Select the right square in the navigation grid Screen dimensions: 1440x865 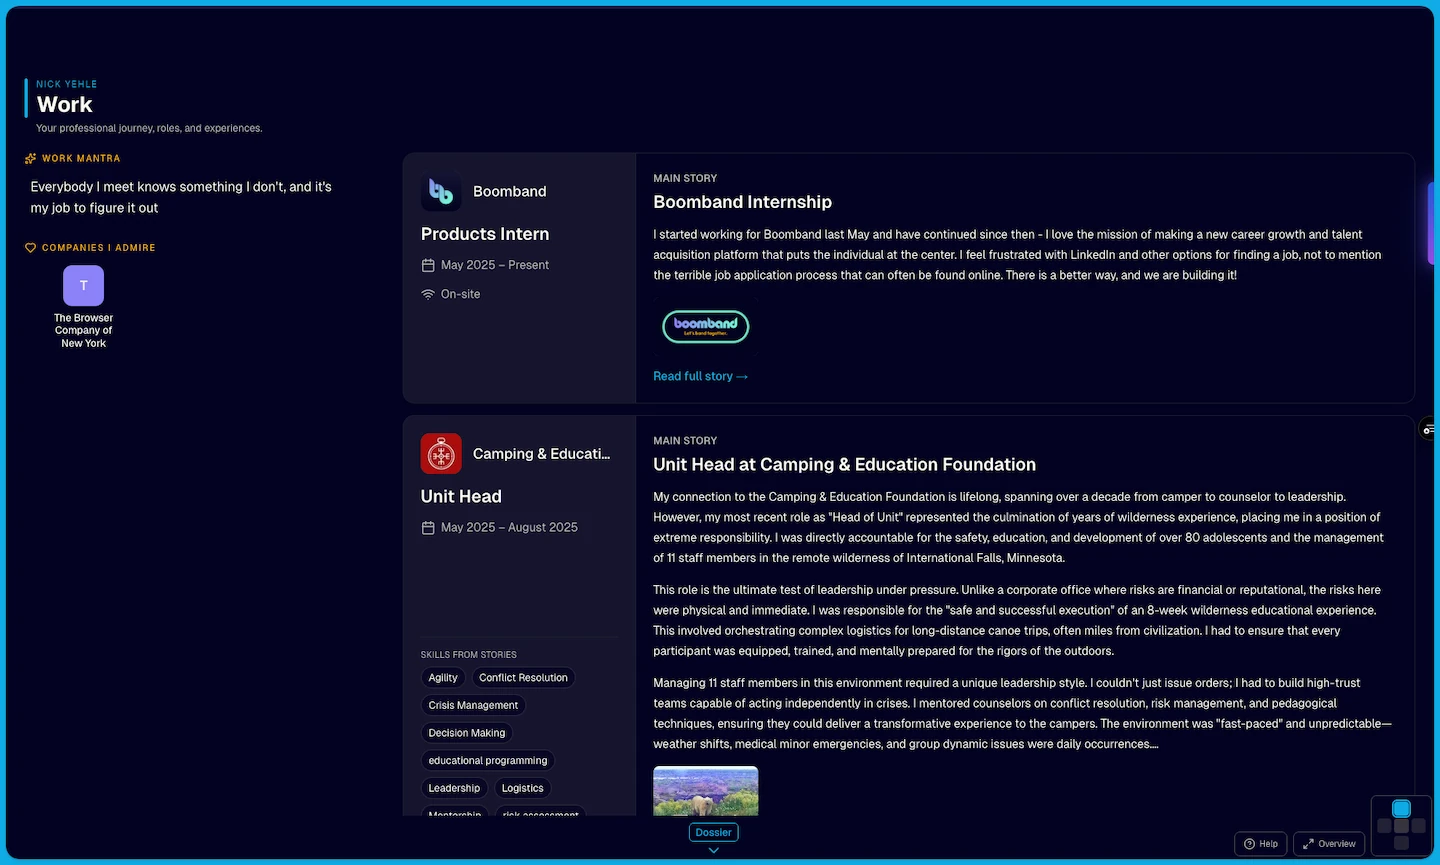pyautogui.click(x=1418, y=826)
